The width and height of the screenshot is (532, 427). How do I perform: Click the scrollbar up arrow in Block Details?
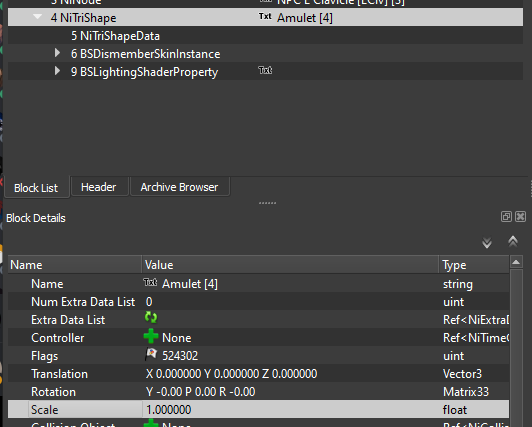516,262
